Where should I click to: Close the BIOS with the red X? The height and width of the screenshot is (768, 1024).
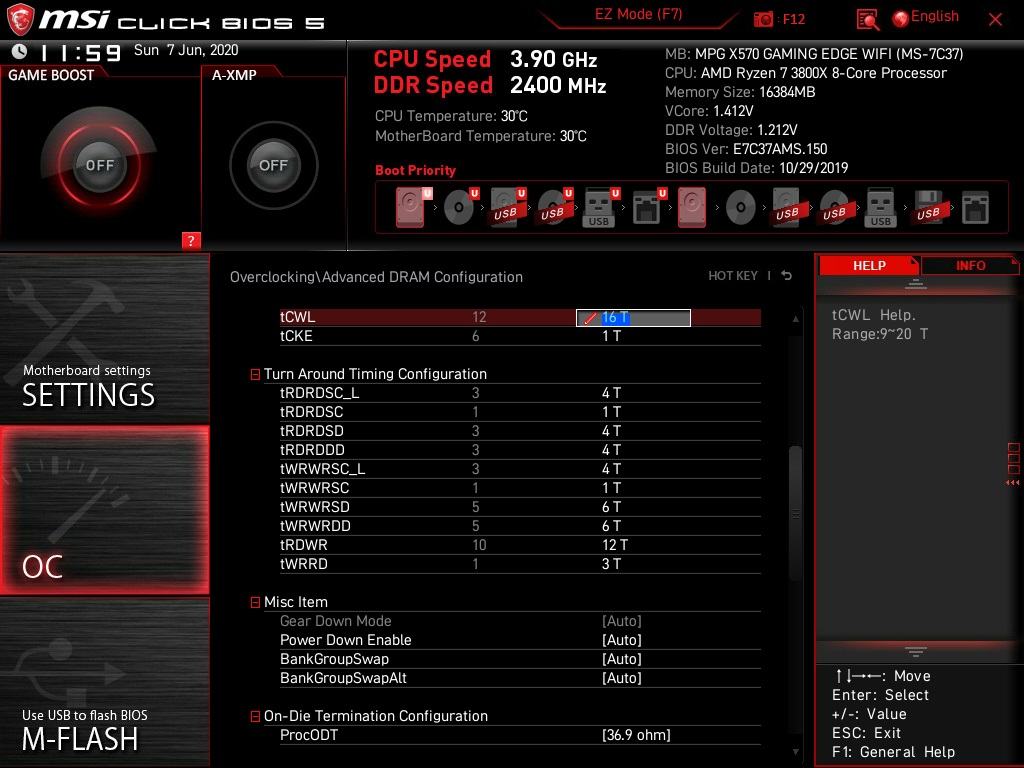[x=995, y=20]
